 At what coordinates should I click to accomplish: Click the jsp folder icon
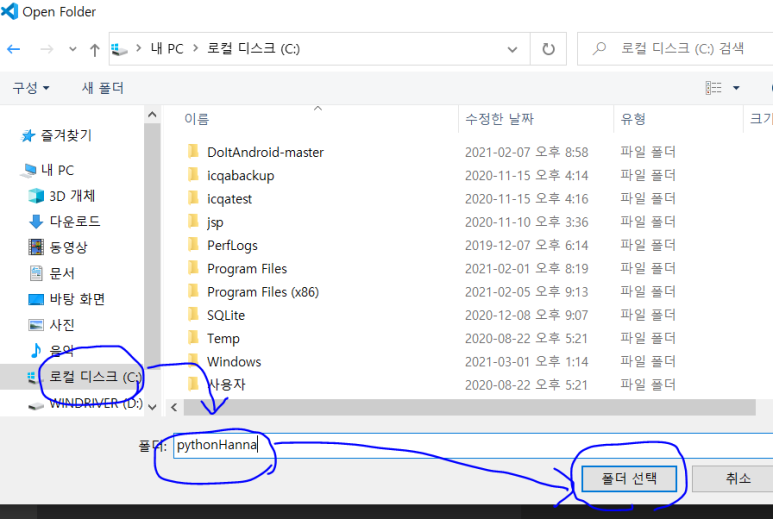(x=193, y=221)
